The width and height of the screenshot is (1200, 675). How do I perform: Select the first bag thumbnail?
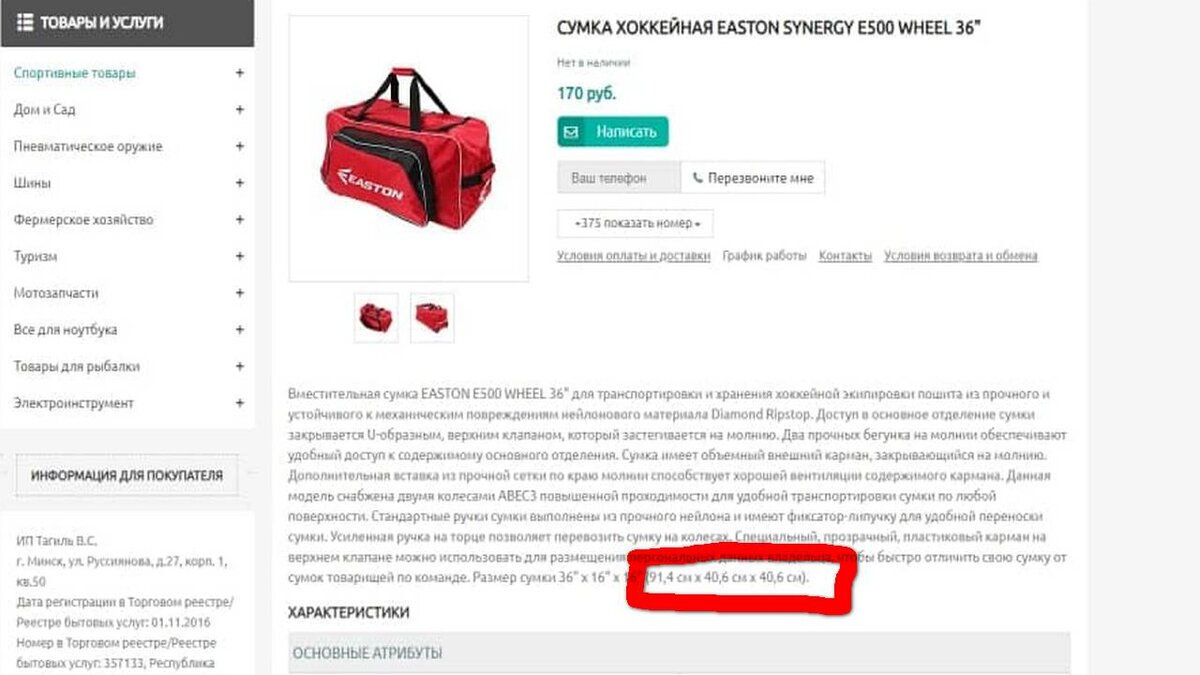click(x=376, y=318)
